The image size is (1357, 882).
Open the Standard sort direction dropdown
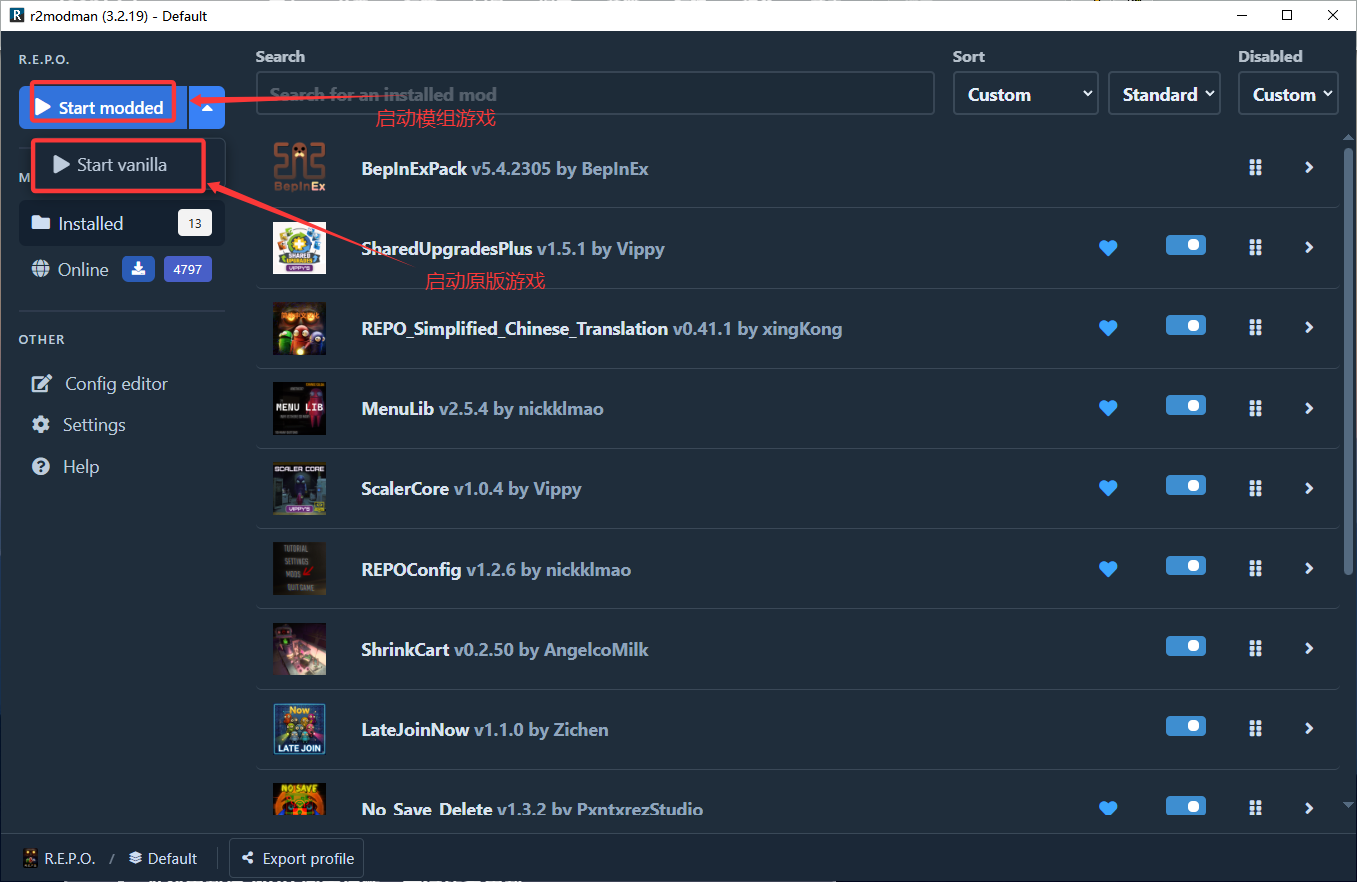coord(1164,94)
